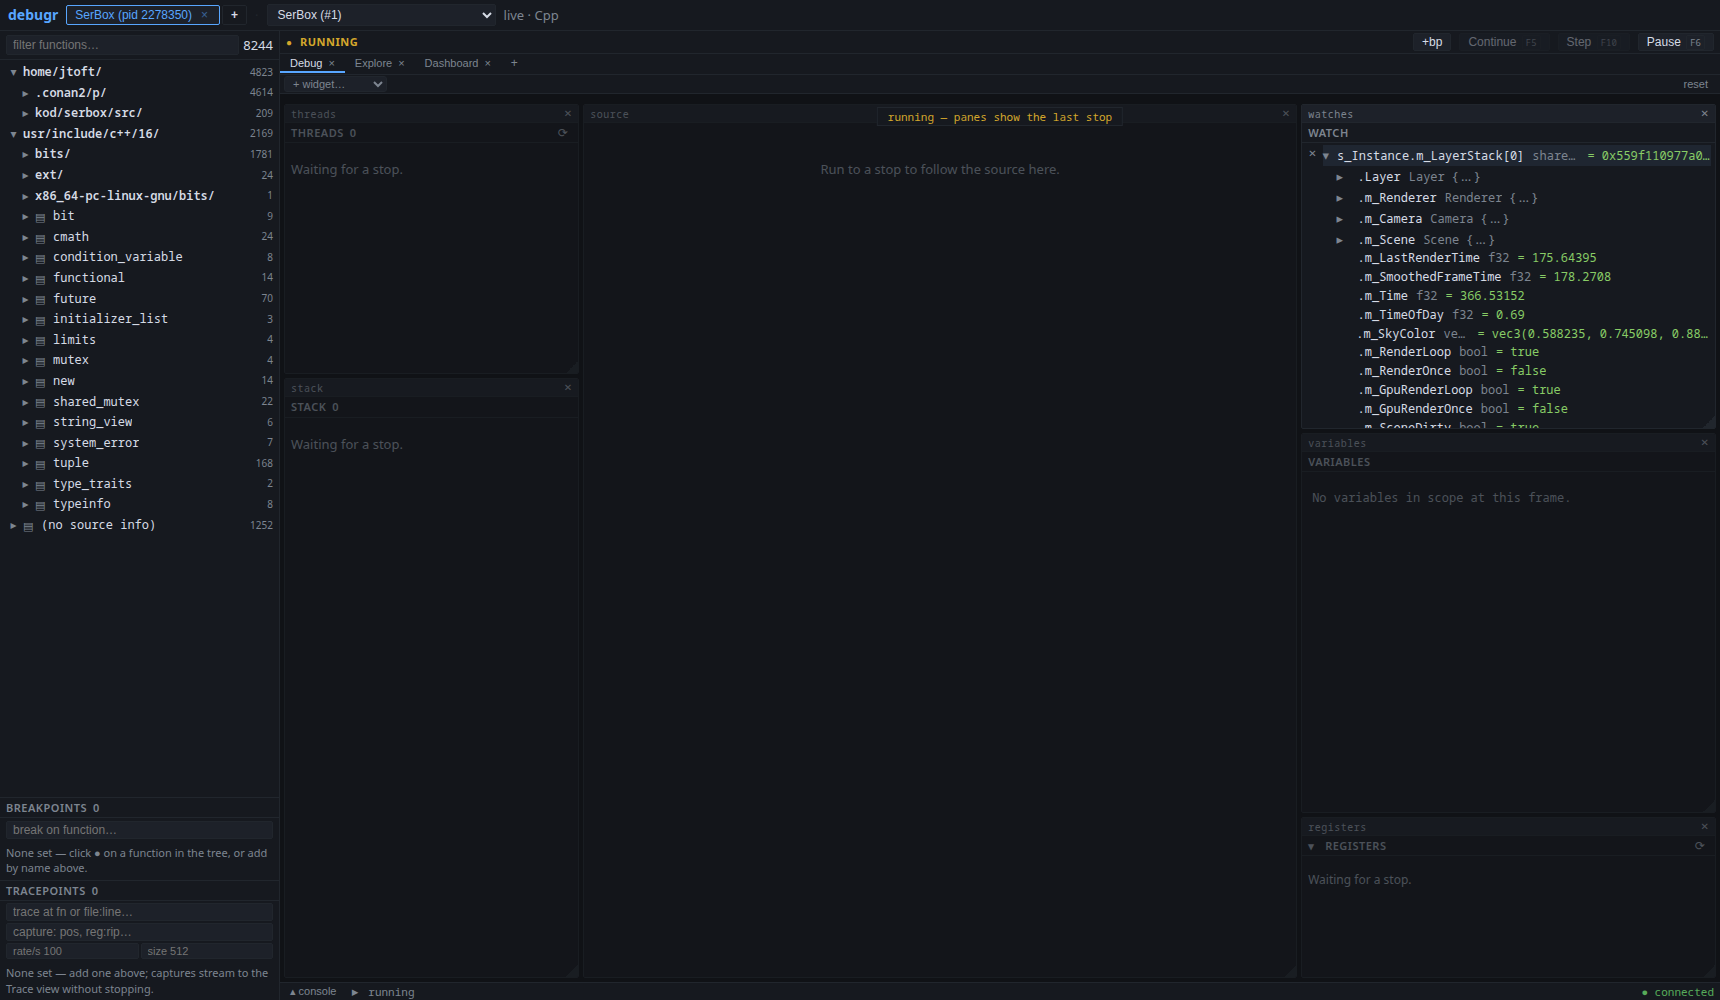Screen dimensions: 1720x1000
Task: Select the tuple file icon
Action: 40,464
